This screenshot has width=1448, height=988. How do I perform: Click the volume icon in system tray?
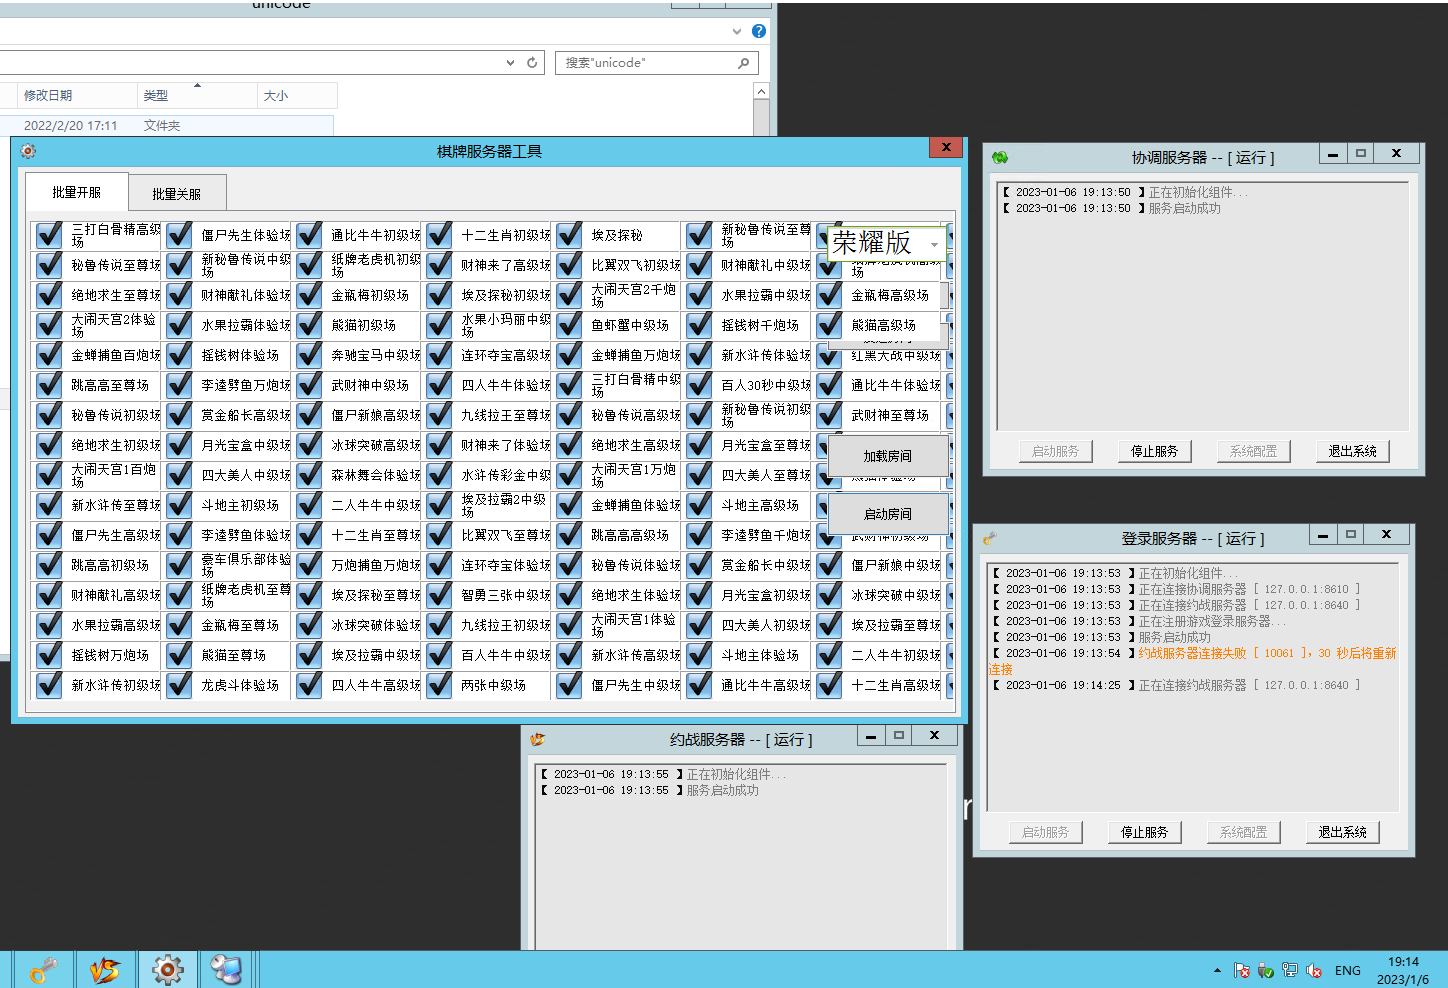(1314, 970)
